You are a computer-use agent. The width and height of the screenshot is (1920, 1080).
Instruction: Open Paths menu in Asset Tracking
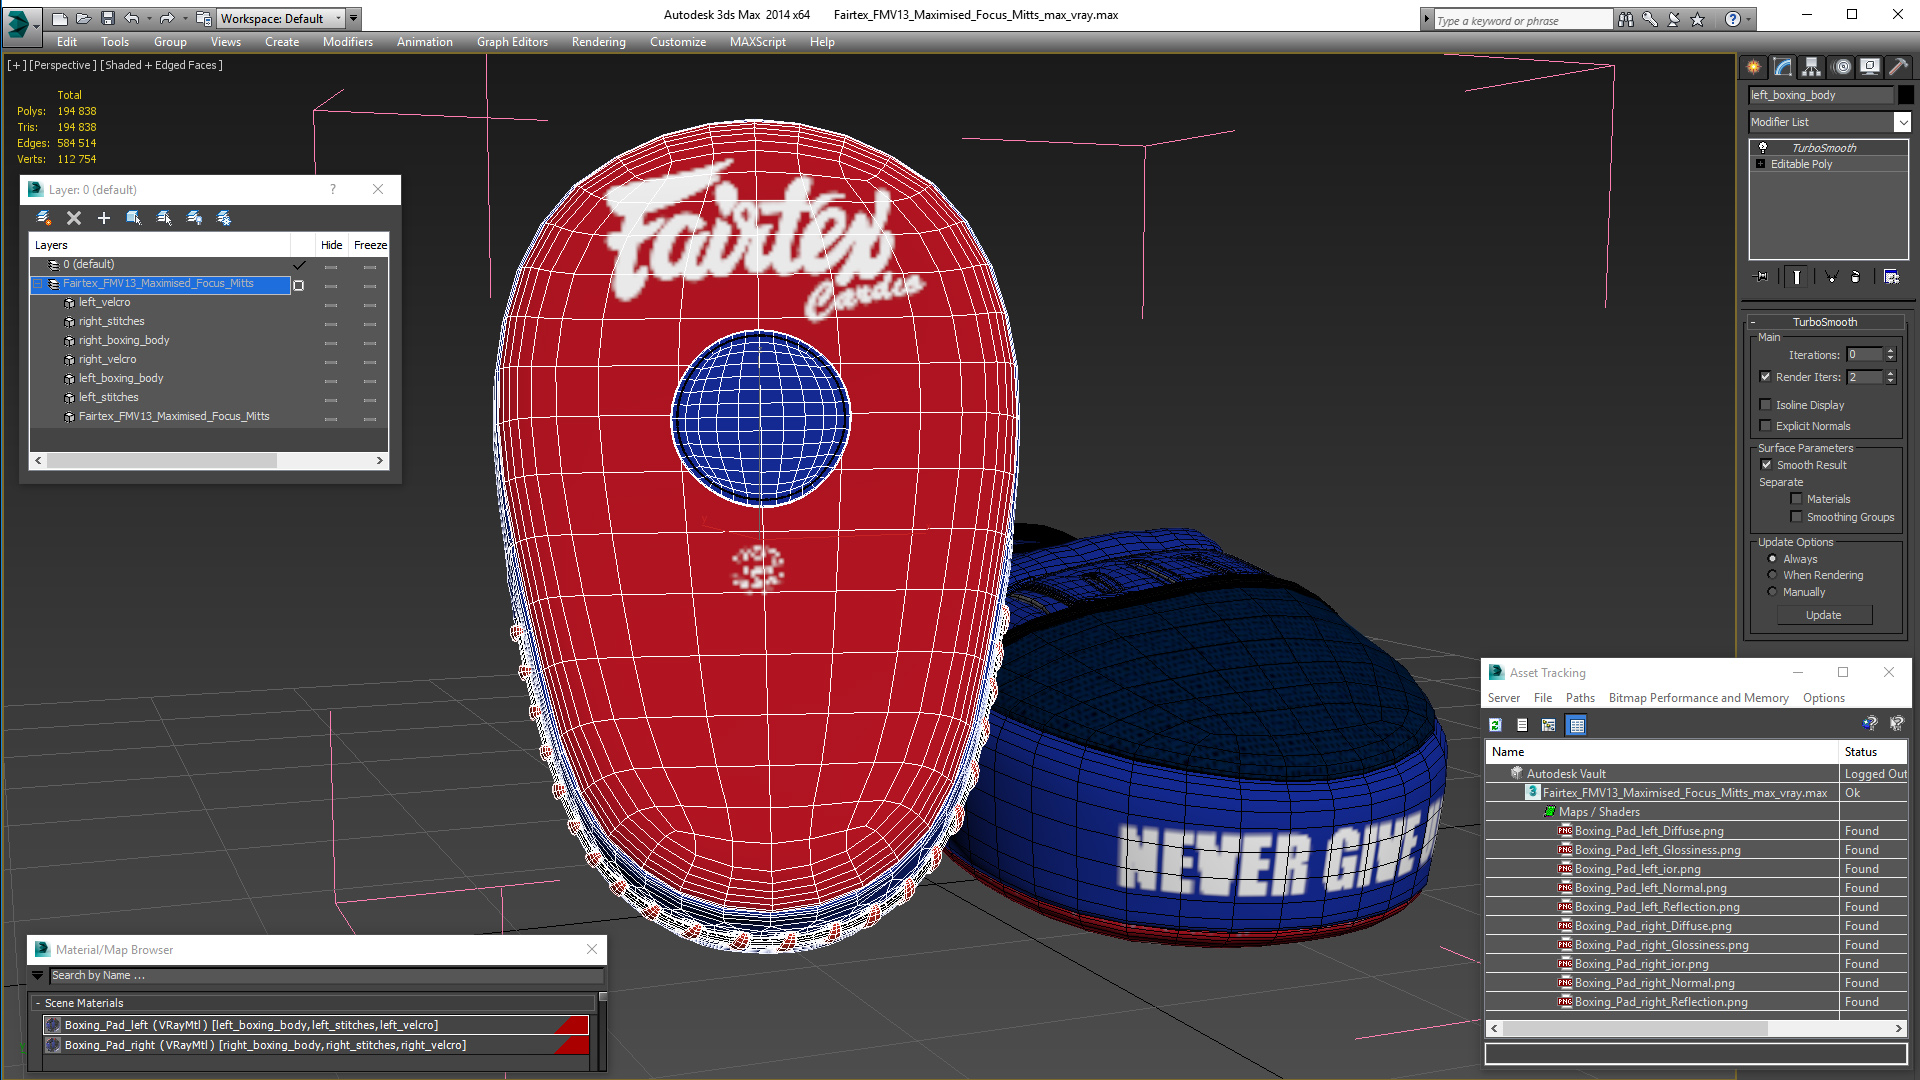click(1579, 698)
